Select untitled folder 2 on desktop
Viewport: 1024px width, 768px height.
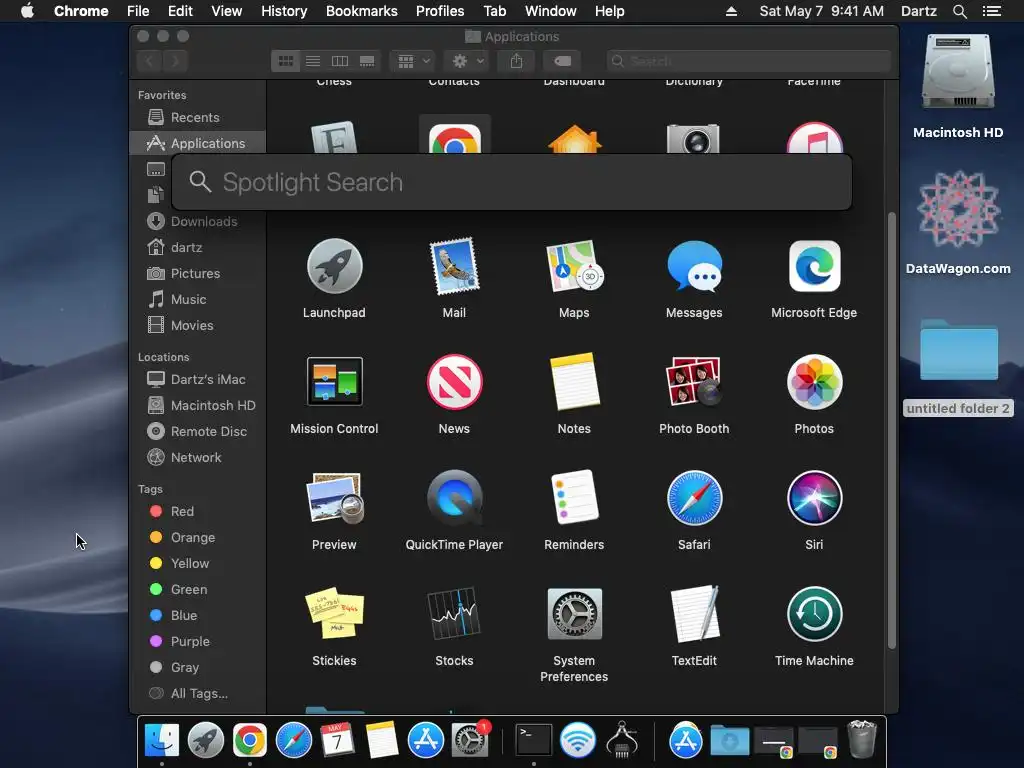tap(959, 368)
